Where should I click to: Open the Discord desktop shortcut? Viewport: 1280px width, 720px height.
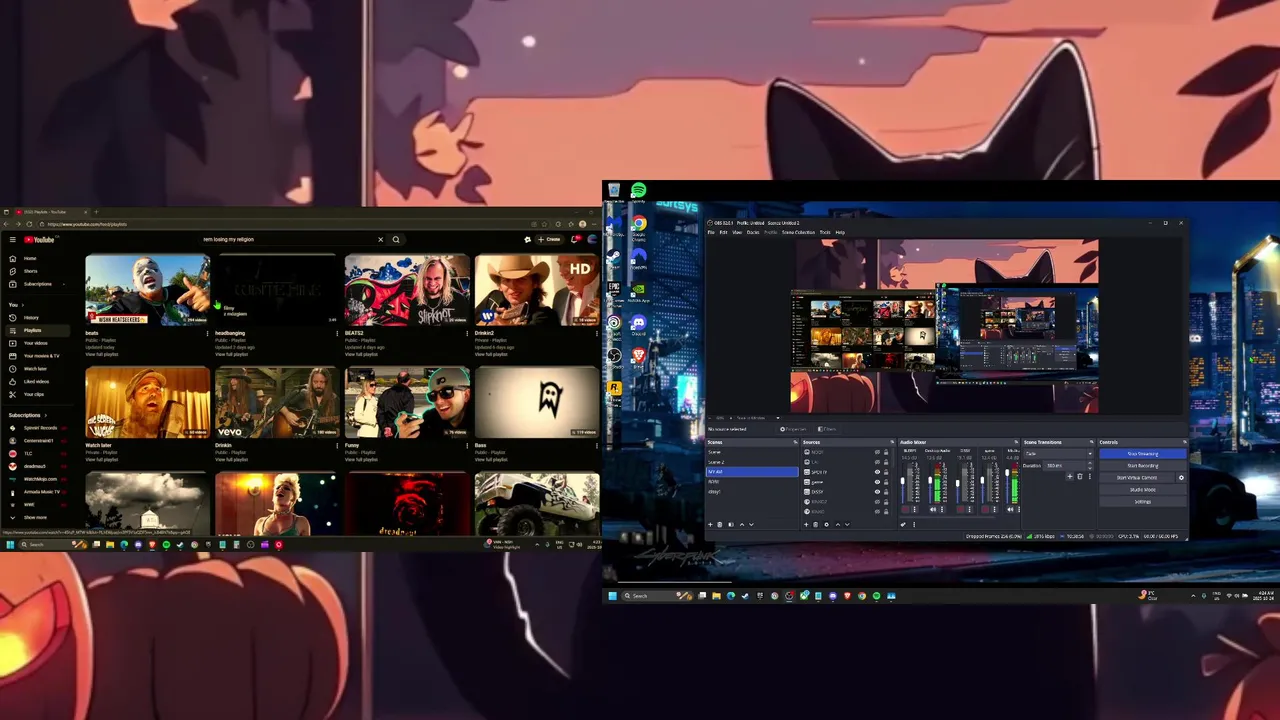tap(639, 325)
